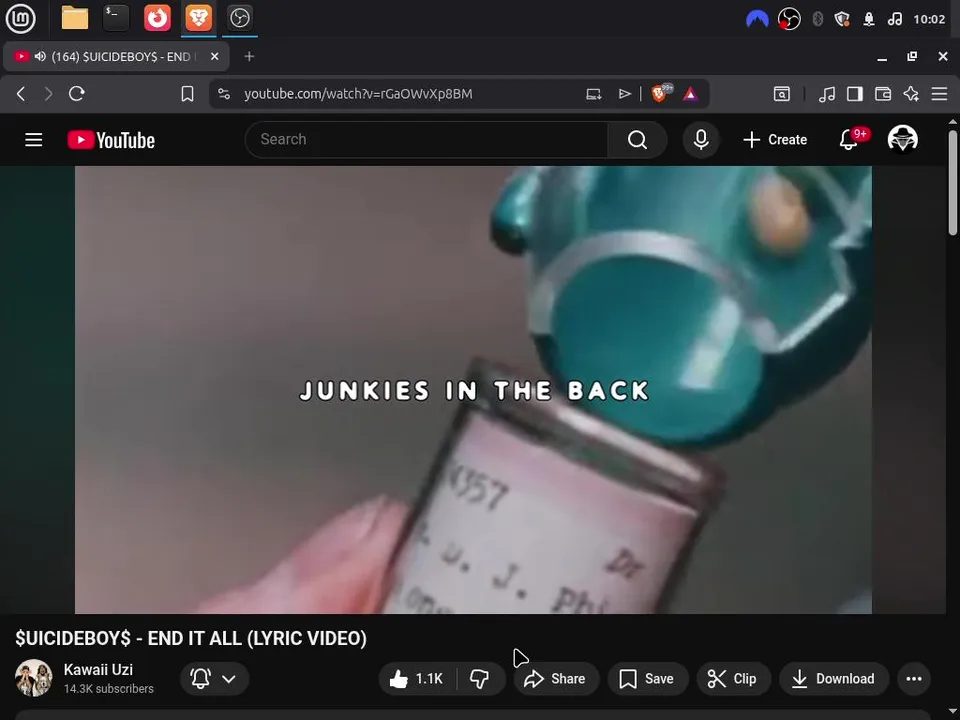
Task: Open the notifications bell in system tray
Action: click(869, 19)
